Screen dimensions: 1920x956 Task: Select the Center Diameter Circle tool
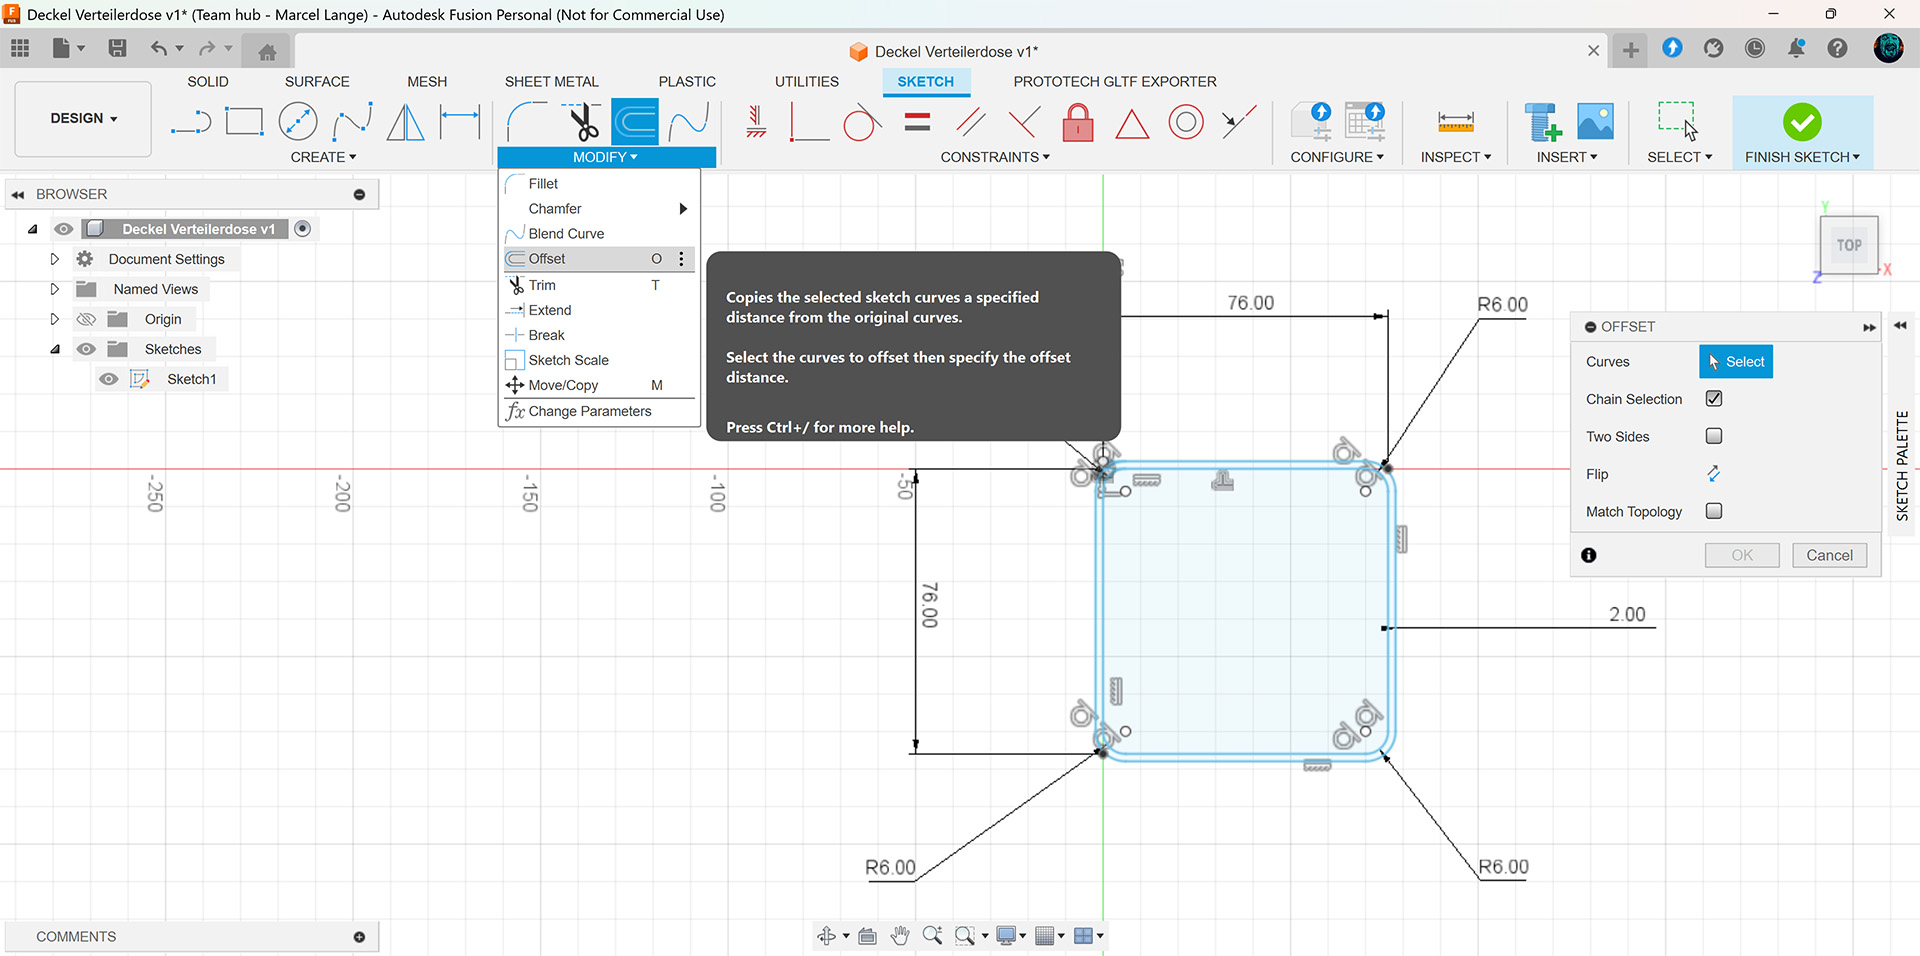297,122
